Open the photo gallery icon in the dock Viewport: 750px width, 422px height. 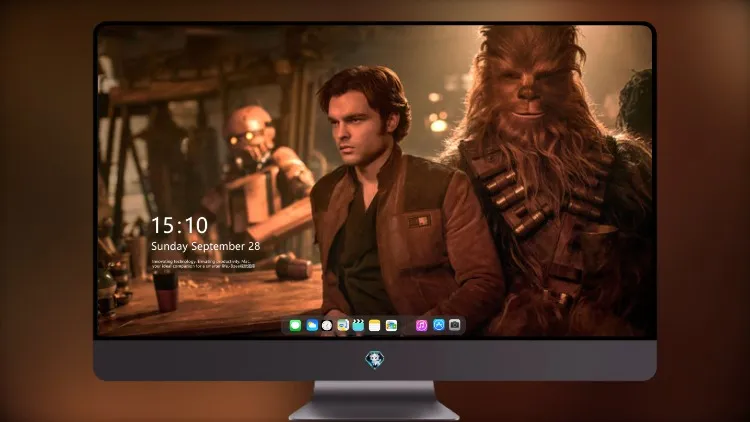pyautogui.click(x=391, y=326)
